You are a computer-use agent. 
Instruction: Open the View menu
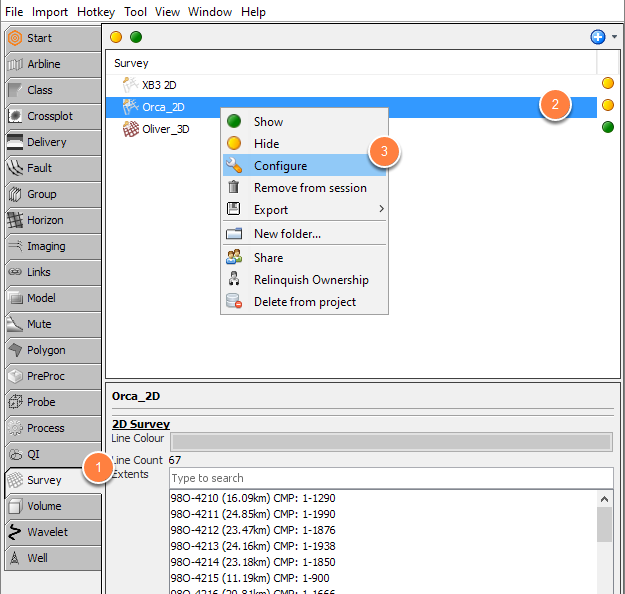[167, 12]
